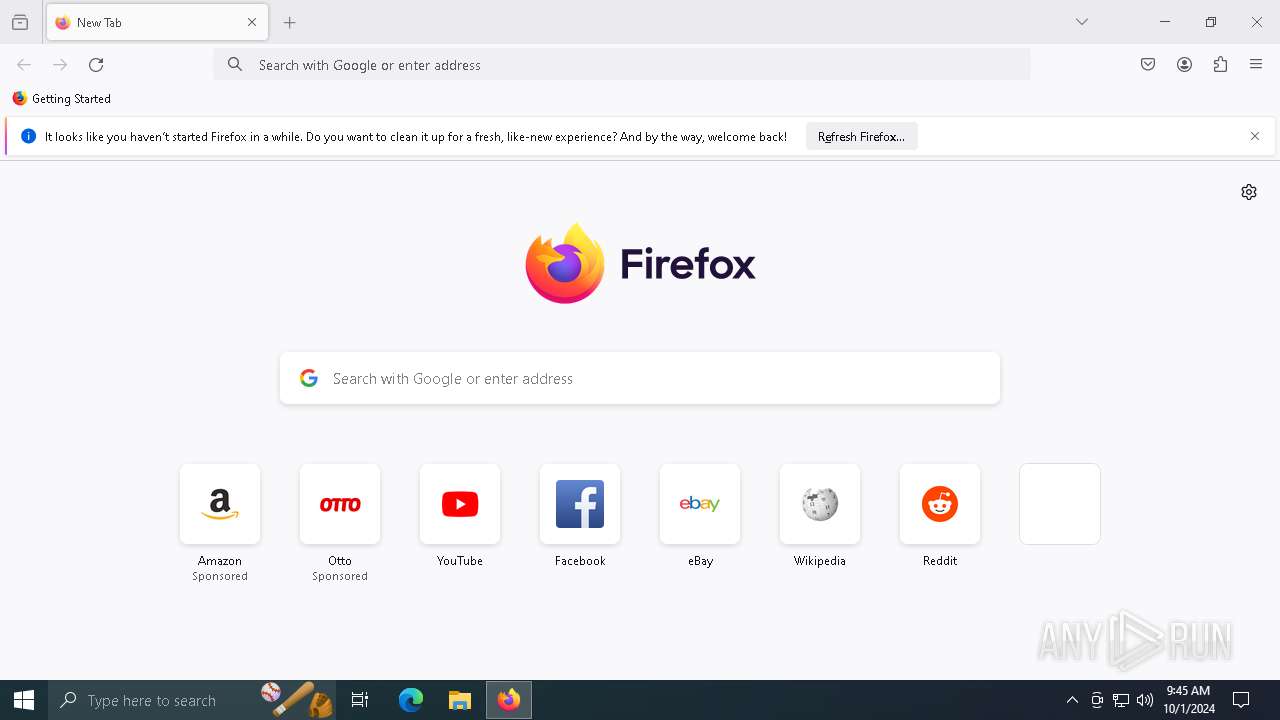Click the info icon in notification bar
Viewport: 1280px width, 720px height.
(28, 137)
